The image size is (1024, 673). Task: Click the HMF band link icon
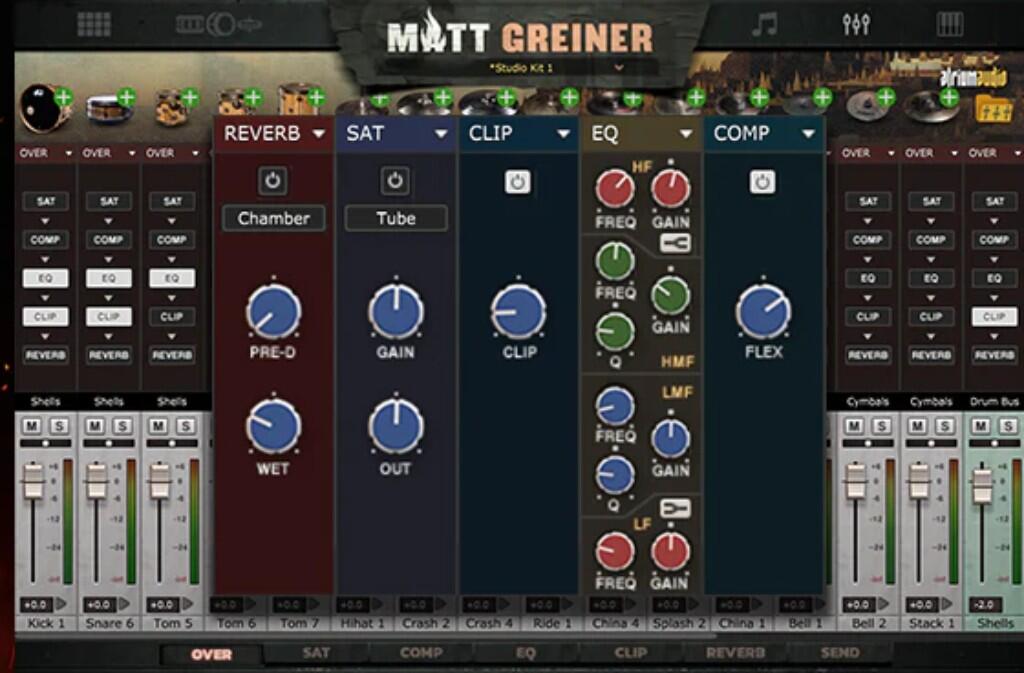(x=675, y=243)
